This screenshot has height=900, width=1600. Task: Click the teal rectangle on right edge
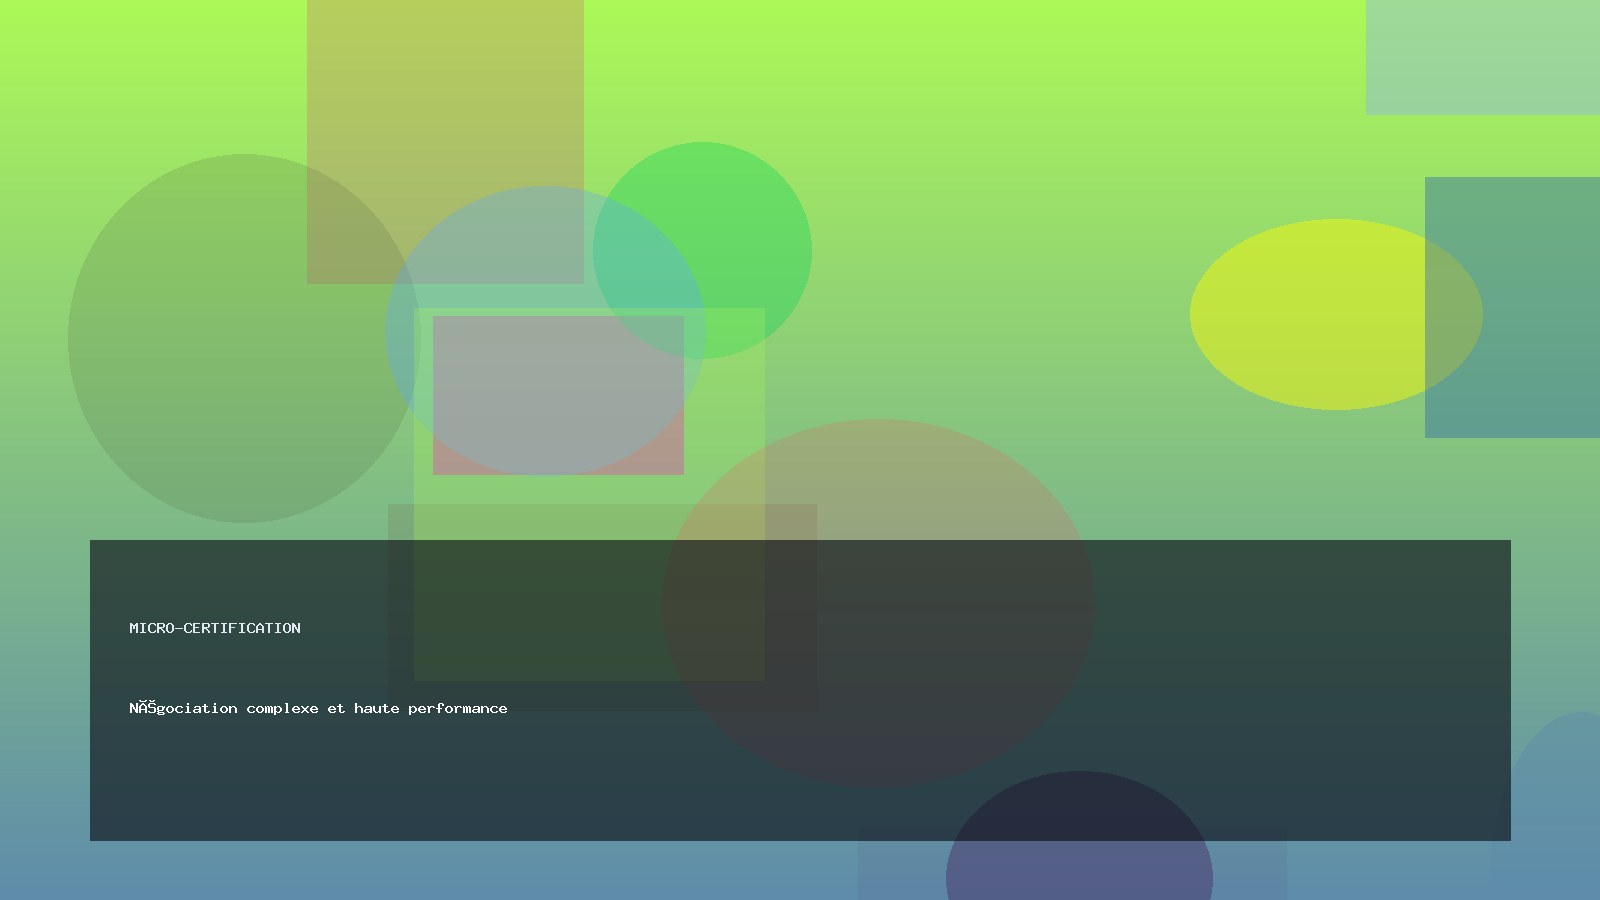pos(1540,300)
